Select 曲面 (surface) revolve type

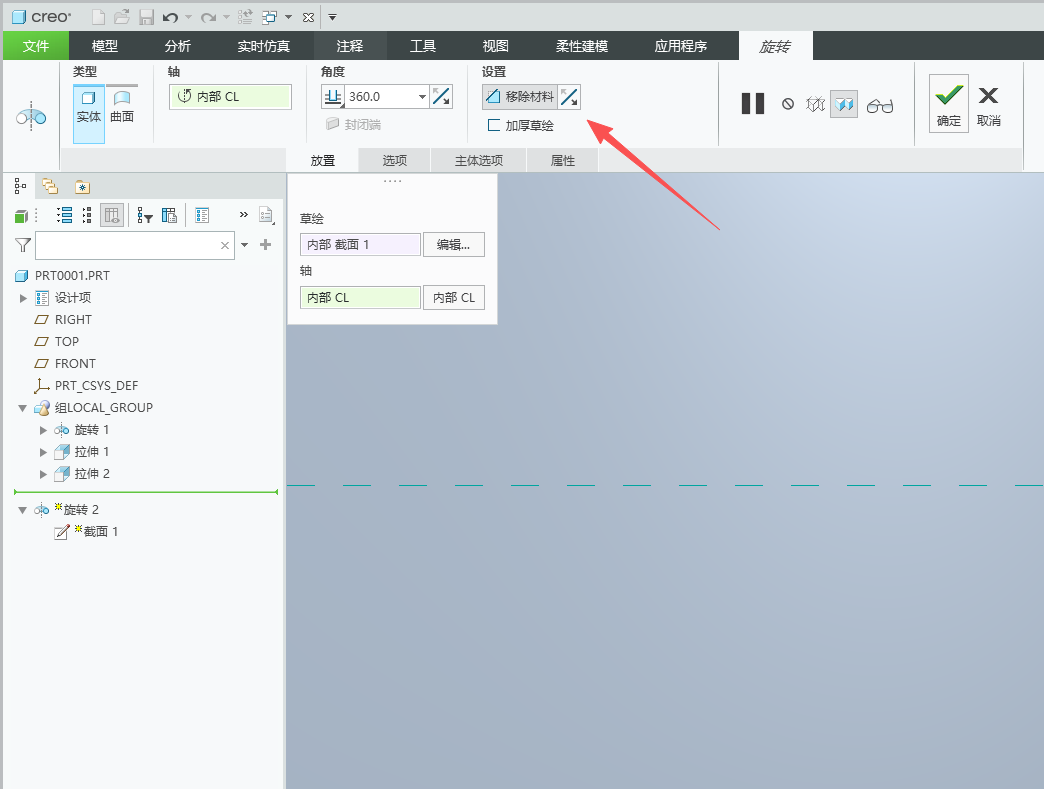(122, 107)
